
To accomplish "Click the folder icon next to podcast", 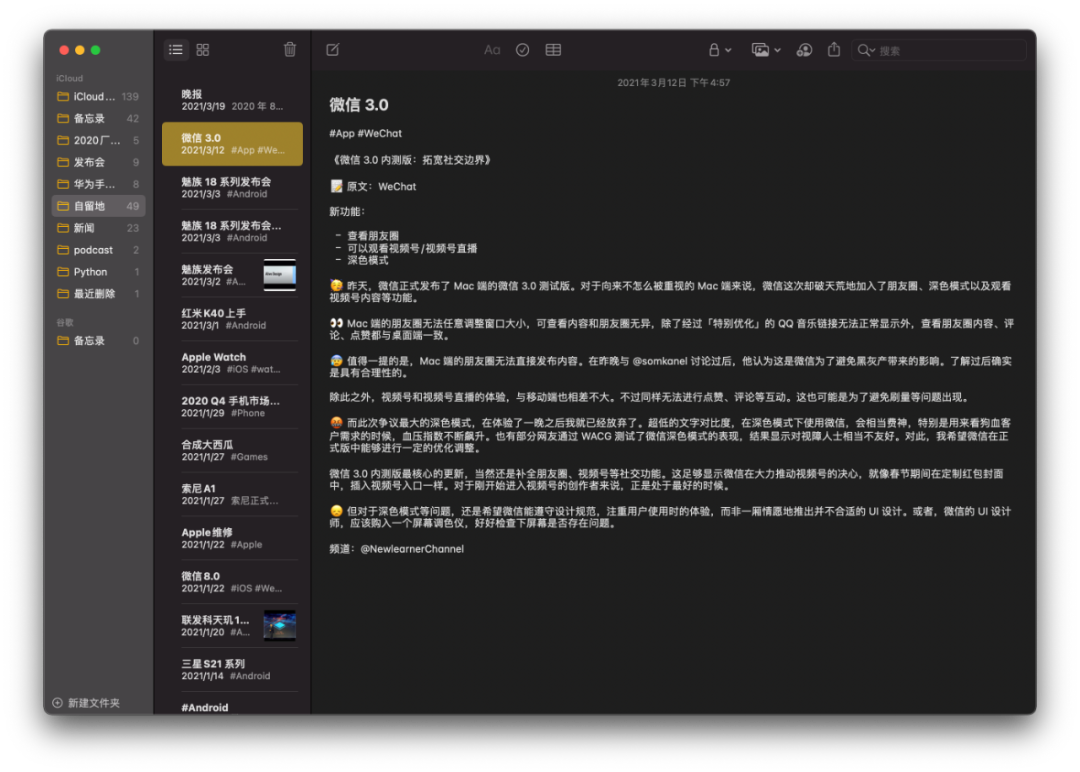I will click(63, 250).
